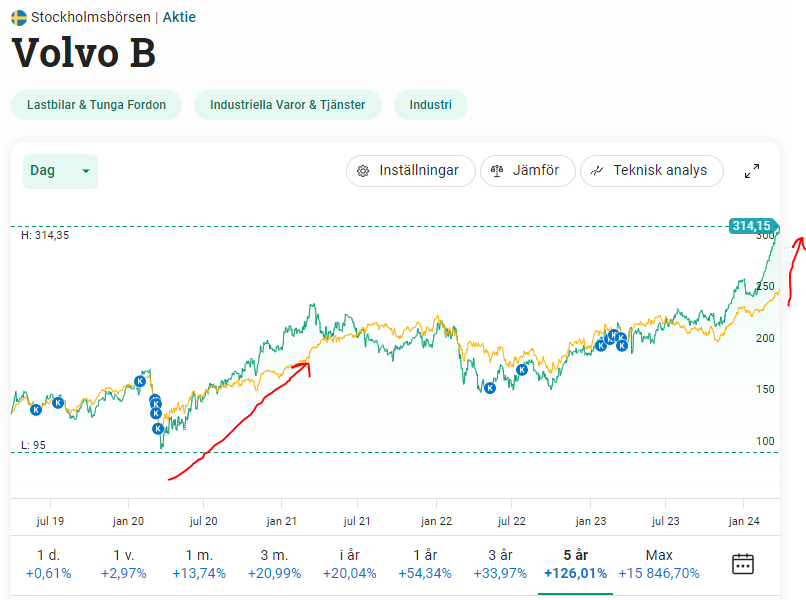Open Teknisk analys view

pyautogui.click(x=652, y=171)
